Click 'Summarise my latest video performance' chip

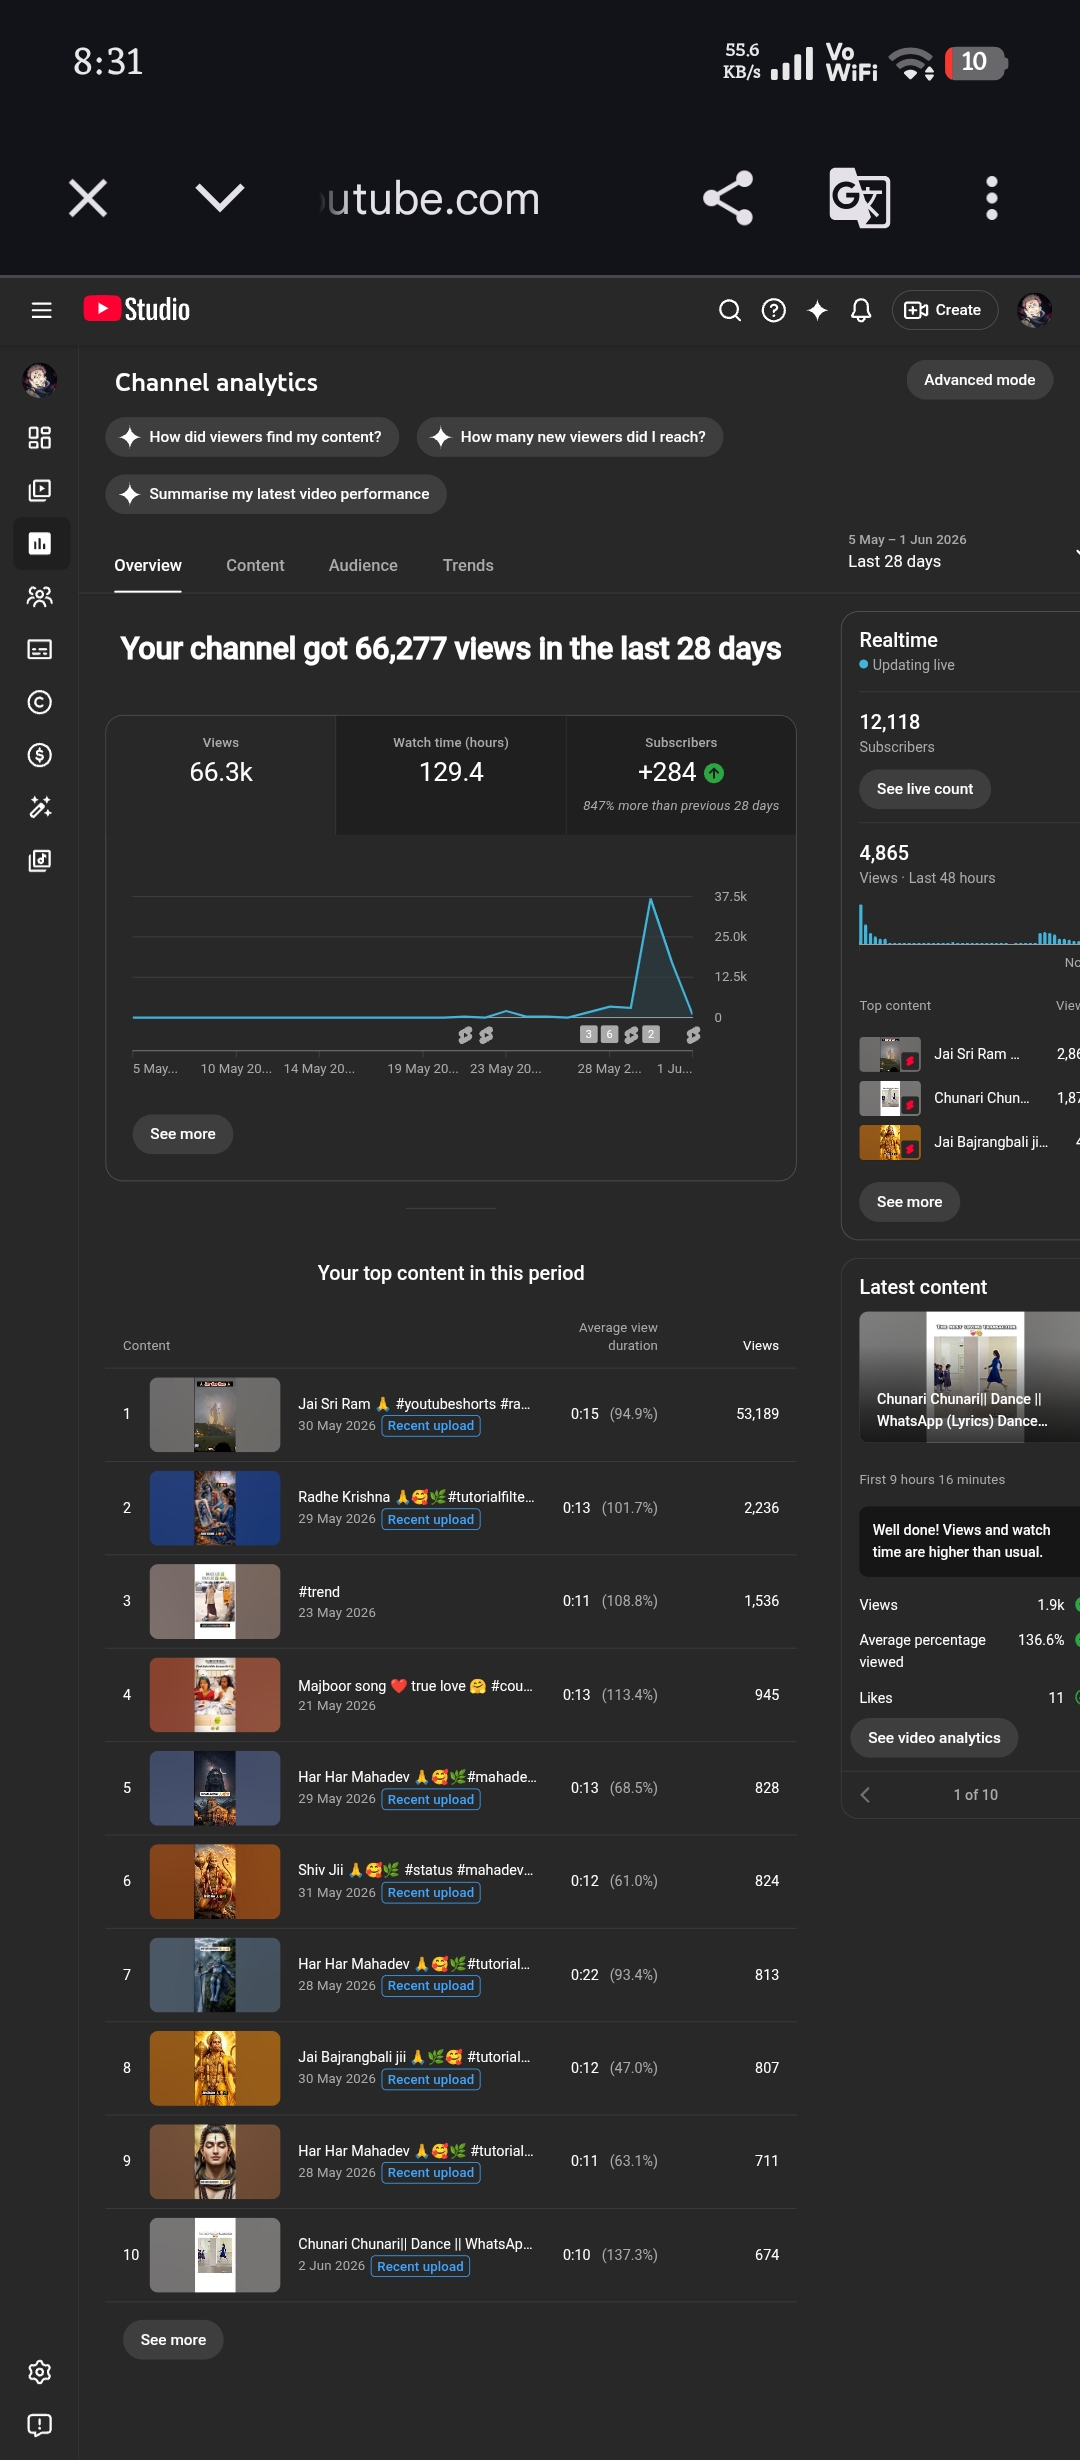click(276, 494)
